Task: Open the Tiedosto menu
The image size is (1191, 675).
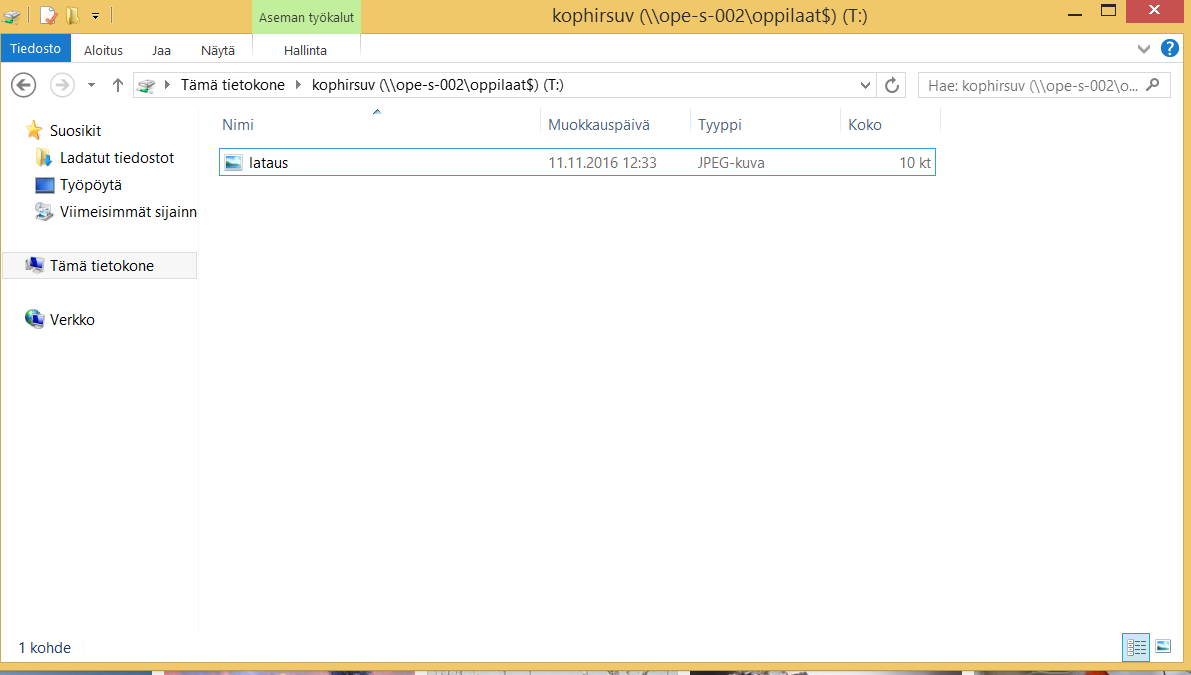Action: pyautogui.click(x=36, y=49)
